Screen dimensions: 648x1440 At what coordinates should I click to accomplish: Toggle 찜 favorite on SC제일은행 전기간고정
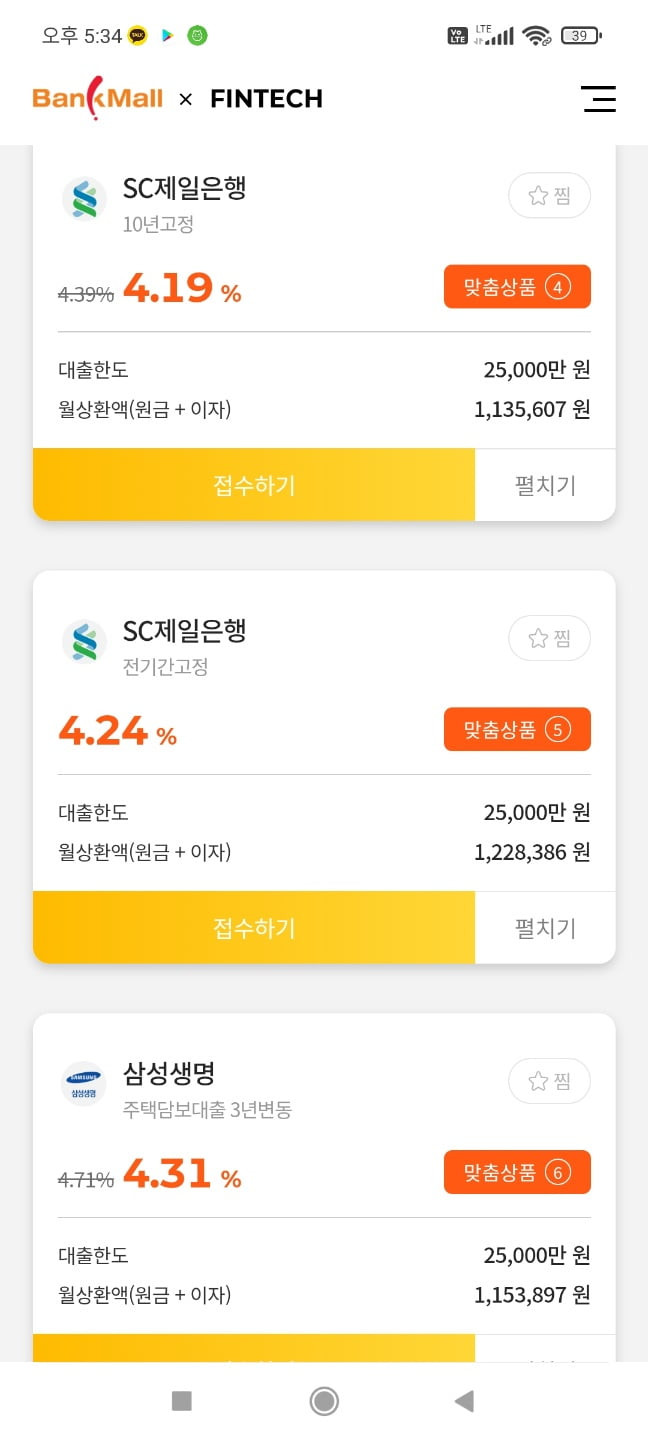[x=549, y=638]
